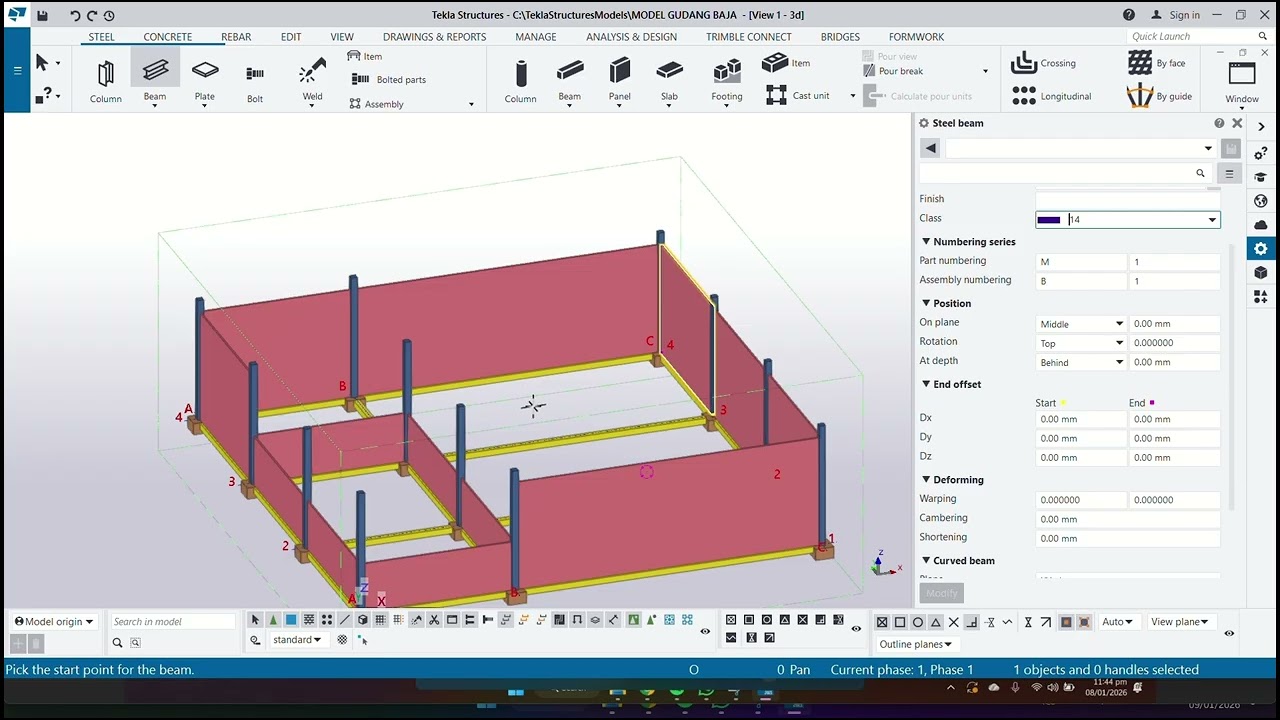Select the steel Beam tool
This screenshot has height=720, width=1280.
(x=155, y=79)
